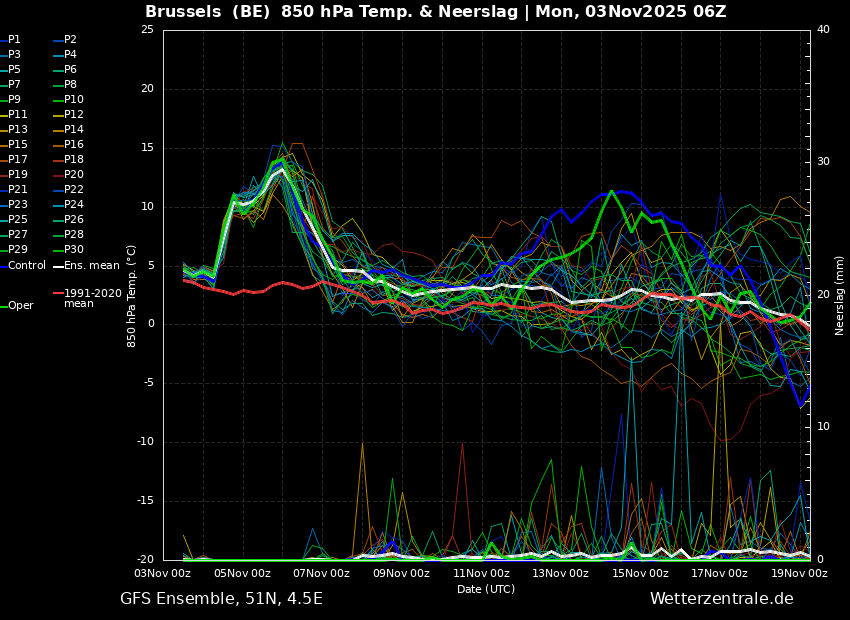Click the P1 legend entry
This screenshot has width=850, height=620.
pos(14,40)
